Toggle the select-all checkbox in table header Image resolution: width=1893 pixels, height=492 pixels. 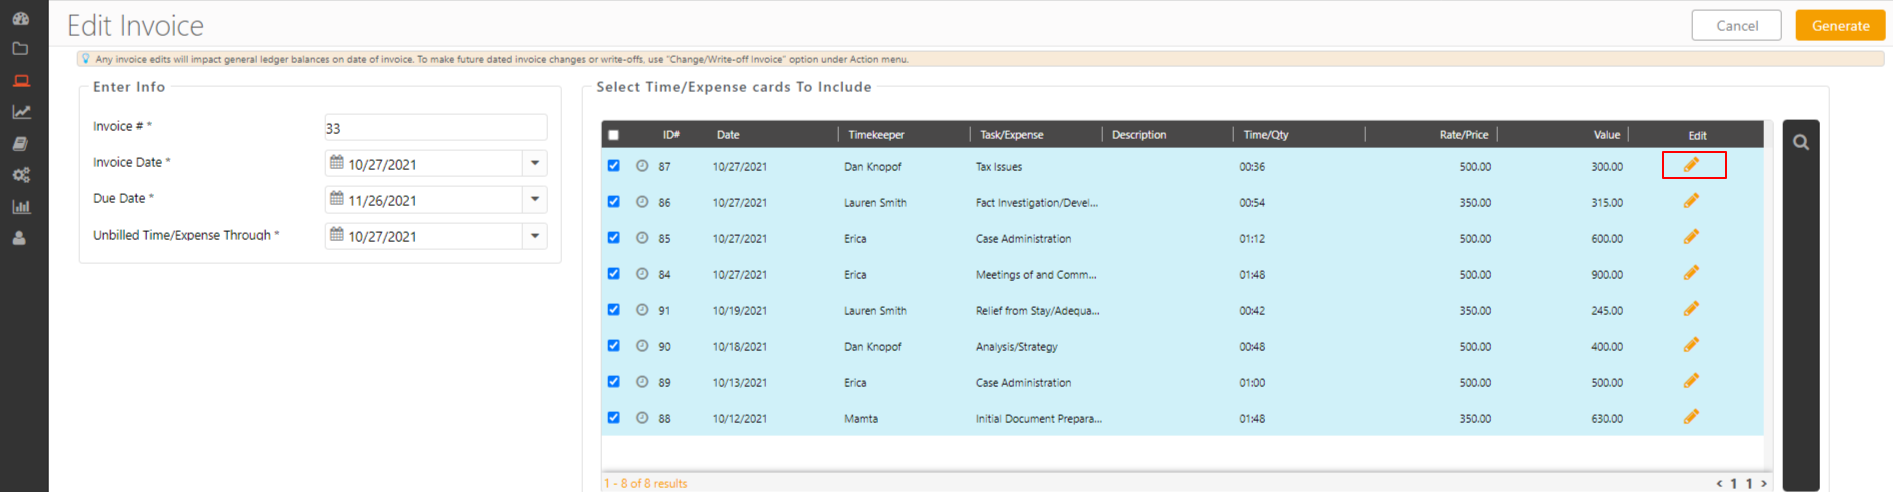pos(614,135)
